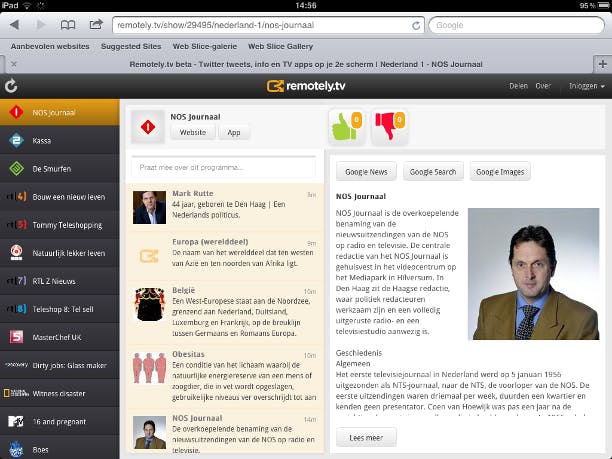The width and height of the screenshot is (612, 459).
Task: Open Google Search button
Action: pyautogui.click(x=433, y=172)
